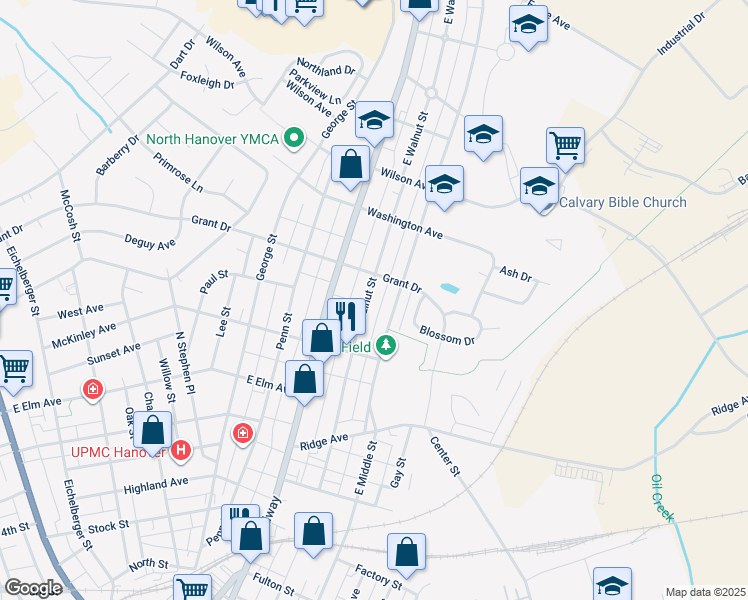The width and height of the screenshot is (748, 600).
Task: Select grocery cart marker above Calvary Bible Church
Action: click(x=565, y=147)
